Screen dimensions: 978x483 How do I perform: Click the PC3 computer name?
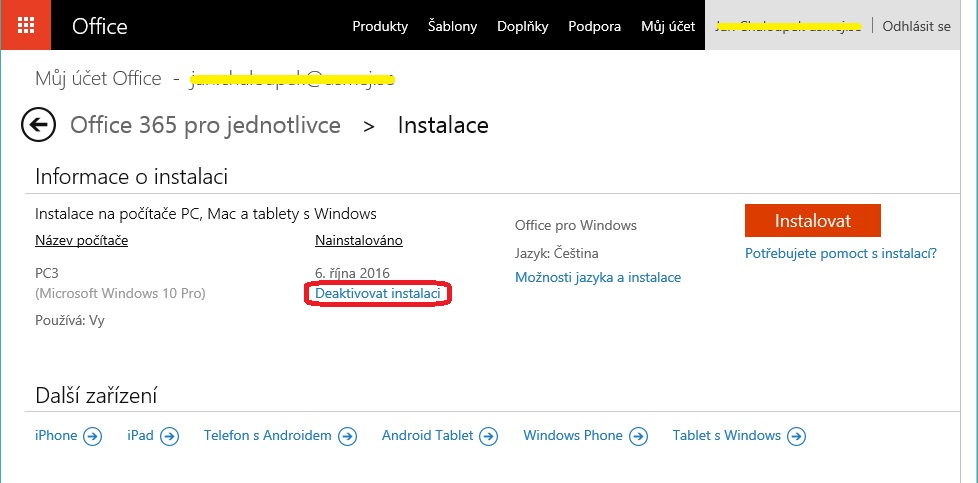[x=47, y=273]
